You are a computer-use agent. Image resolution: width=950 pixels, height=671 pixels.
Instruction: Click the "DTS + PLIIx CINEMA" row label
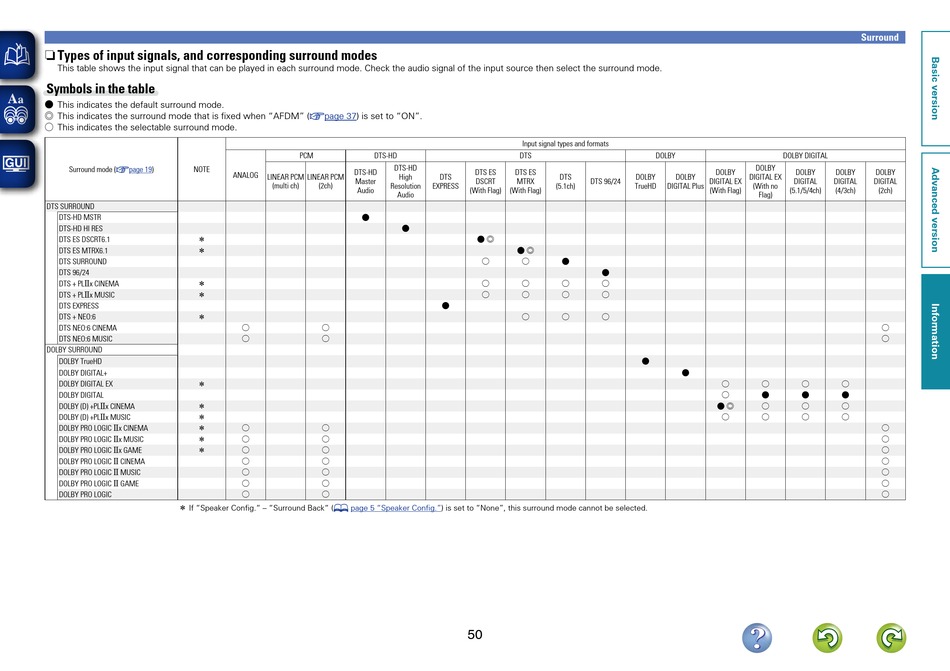88,283
